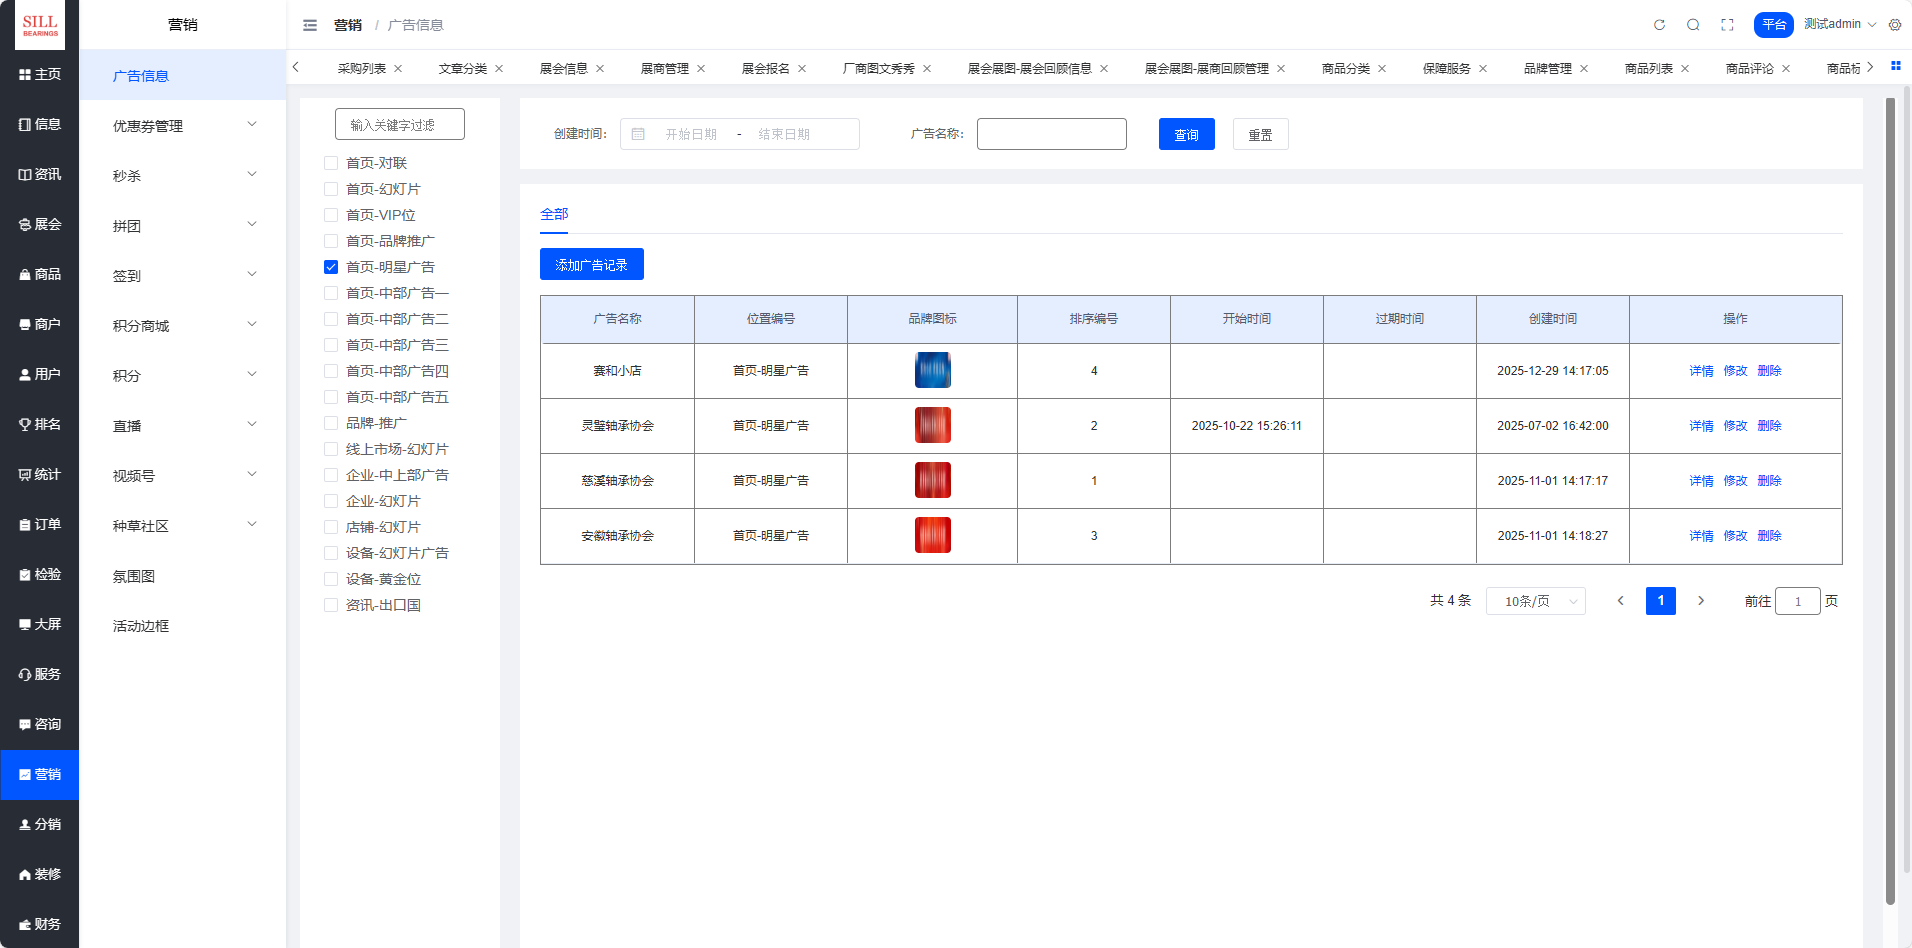
Task: Click the refresh icon in top bar
Action: tap(1659, 25)
